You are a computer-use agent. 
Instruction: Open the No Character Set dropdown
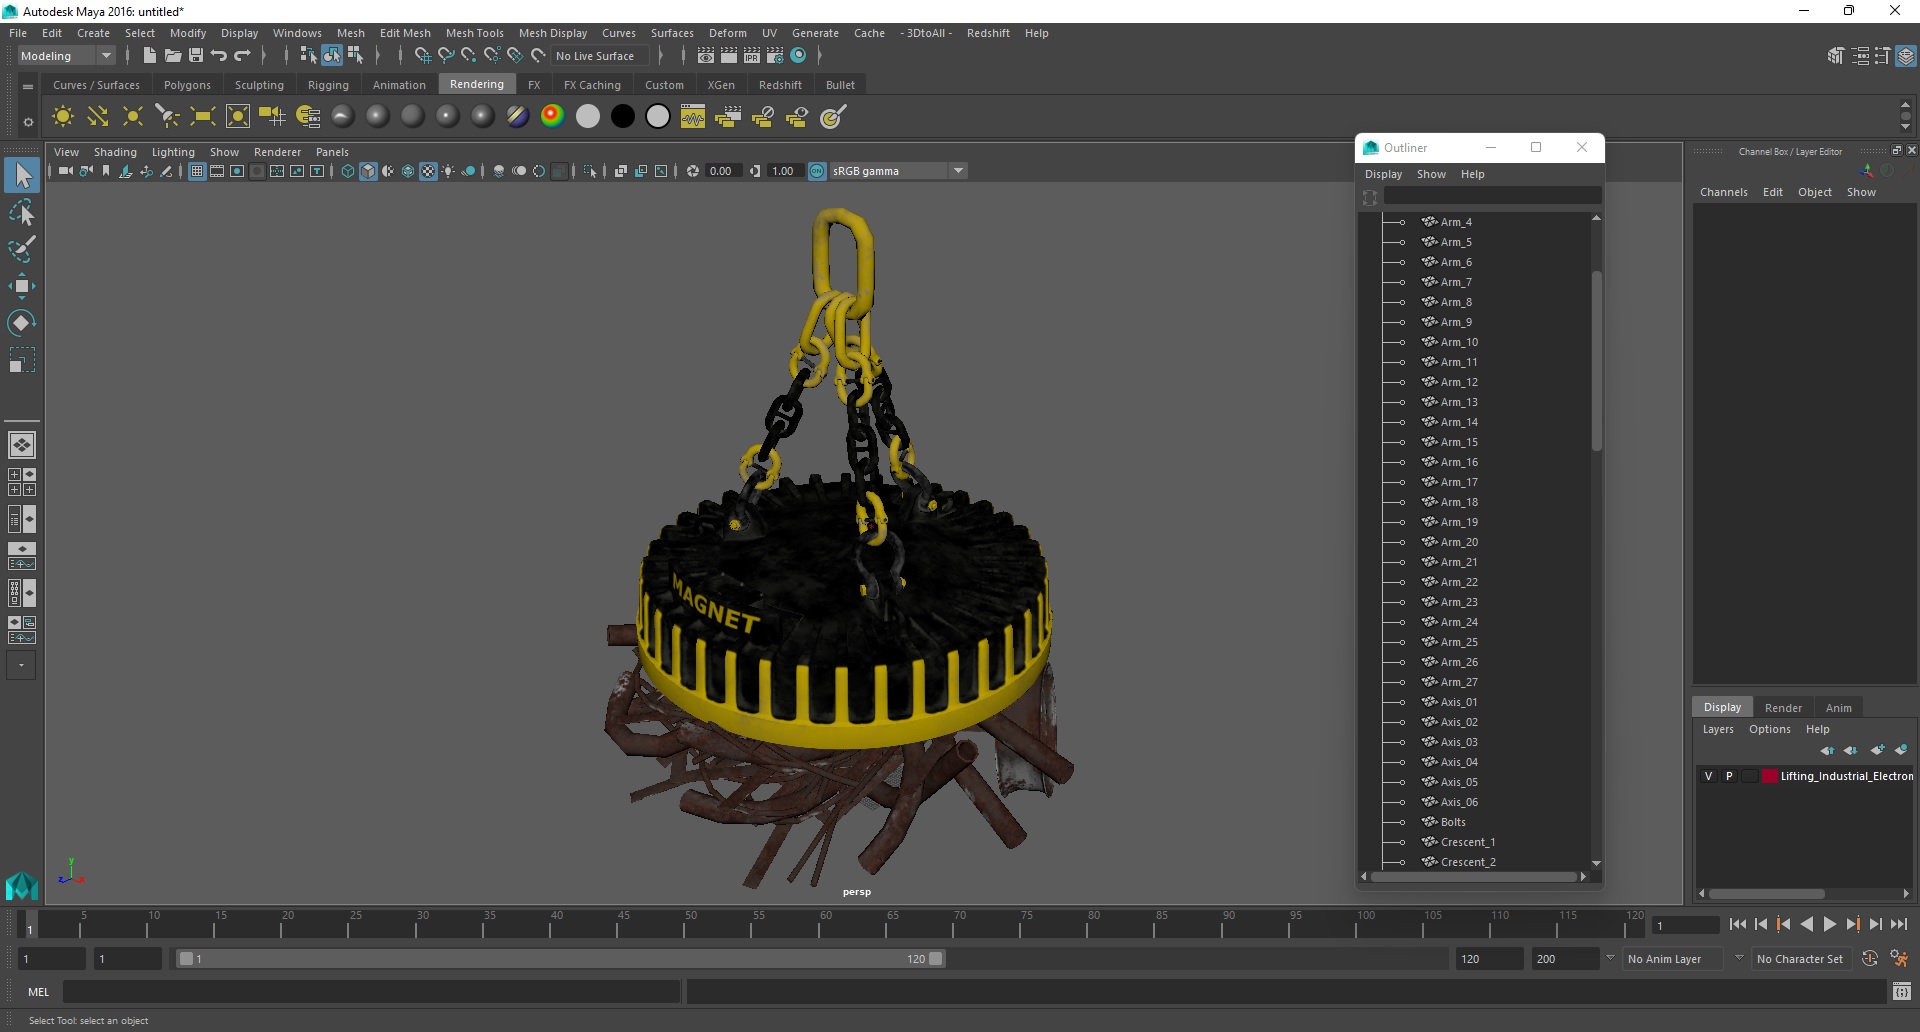coord(1800,958)
